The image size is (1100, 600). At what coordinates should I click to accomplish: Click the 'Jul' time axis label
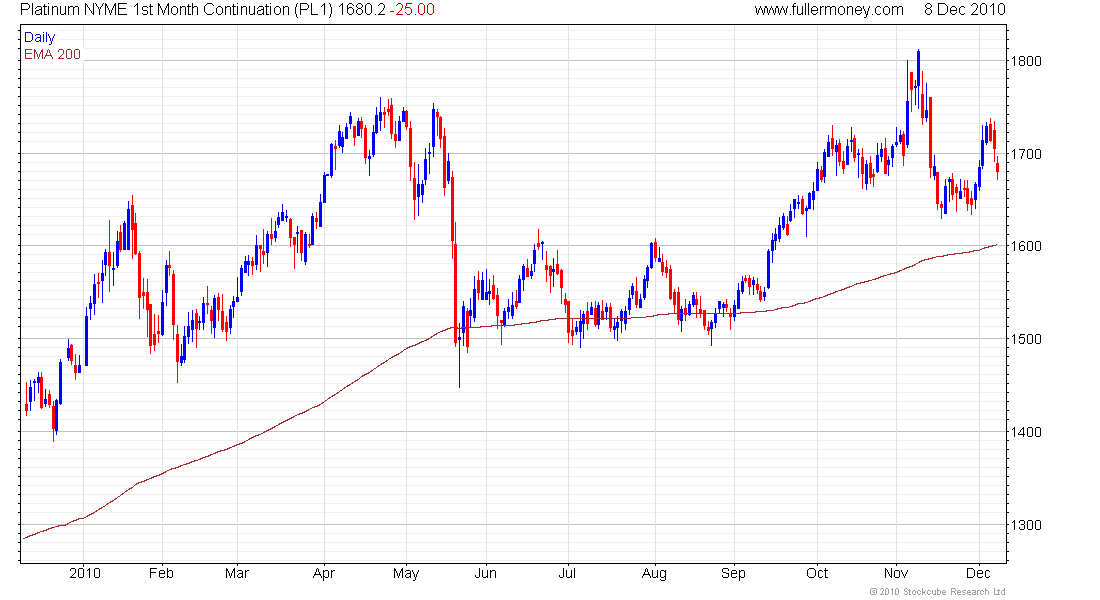tap(567, 573)
